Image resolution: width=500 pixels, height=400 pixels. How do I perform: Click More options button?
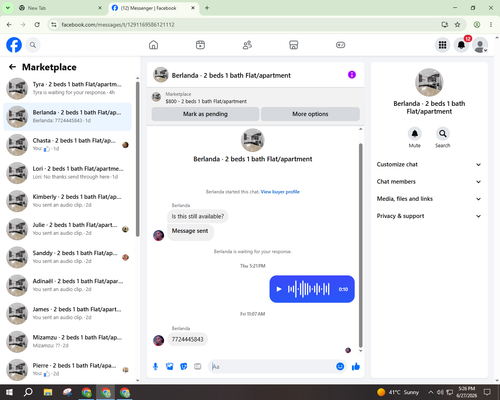tap(310, 114)
